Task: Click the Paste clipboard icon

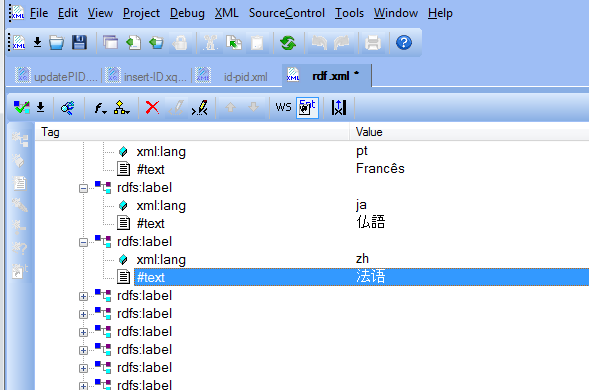Action: tap(257, 42)
